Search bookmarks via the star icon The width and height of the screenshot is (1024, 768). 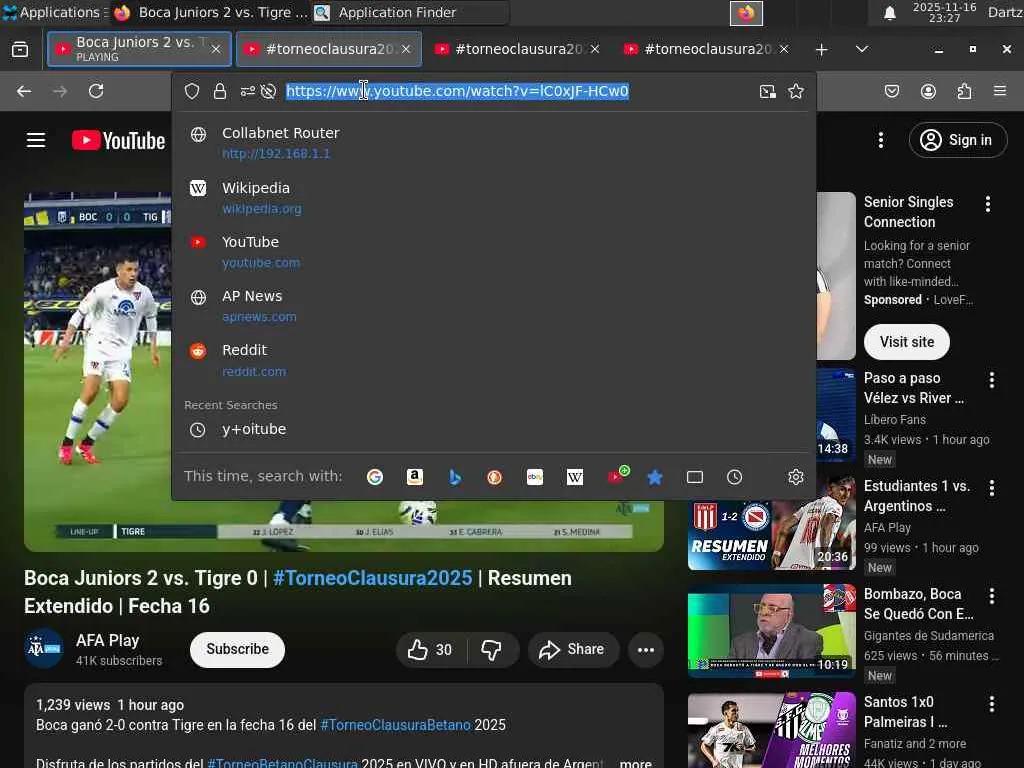(x=655, y=477)
